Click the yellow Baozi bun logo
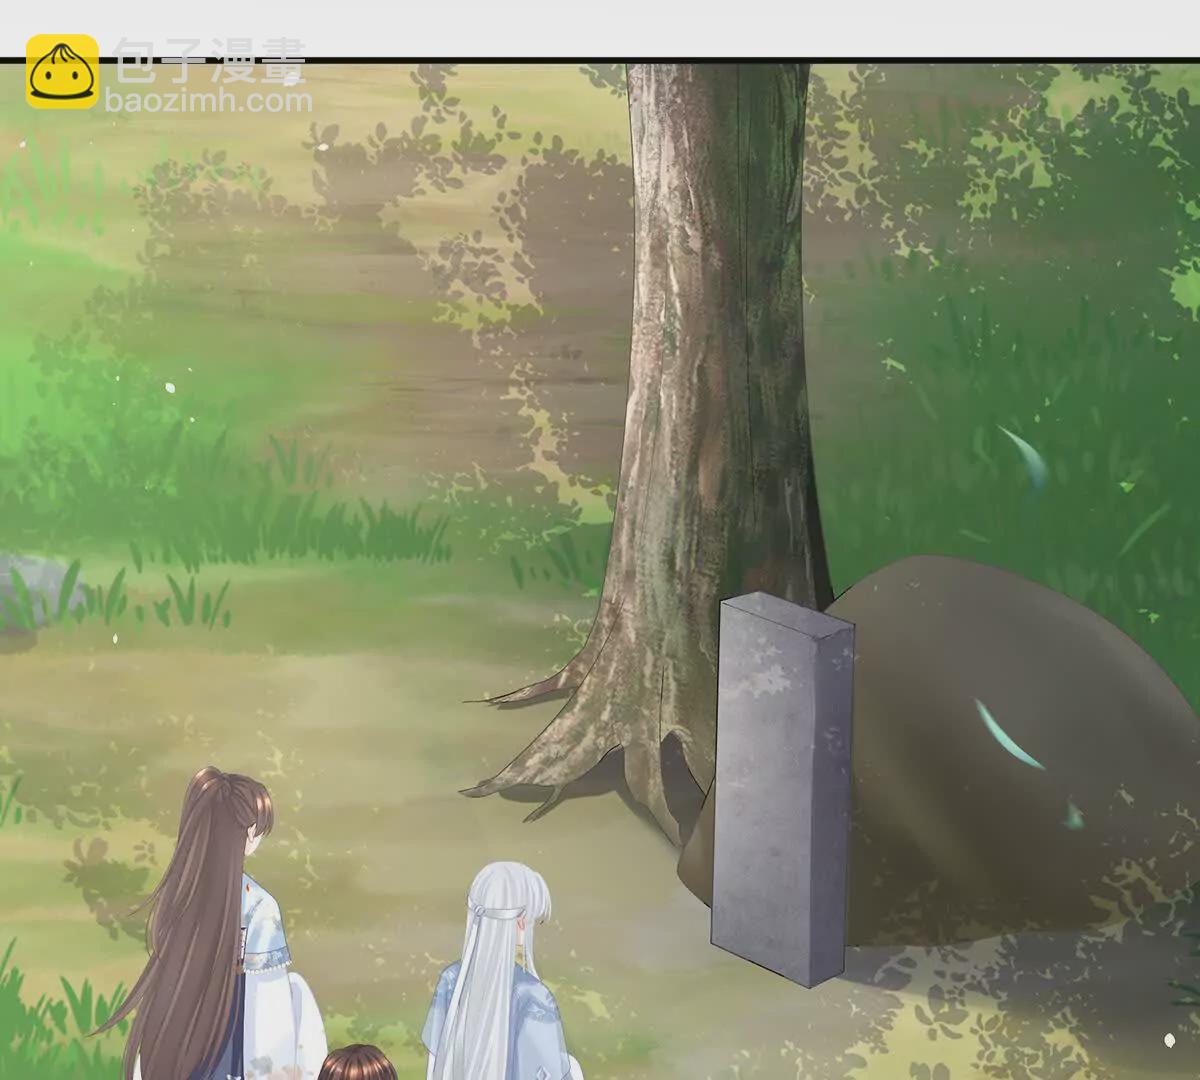This screenshot has width=1200, height=1080. click(62, 72)
